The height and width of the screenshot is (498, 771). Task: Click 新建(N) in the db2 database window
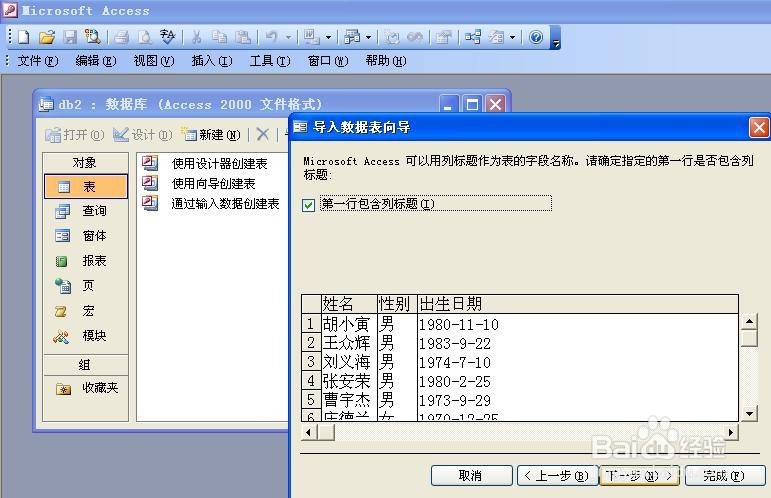[210, 135]
